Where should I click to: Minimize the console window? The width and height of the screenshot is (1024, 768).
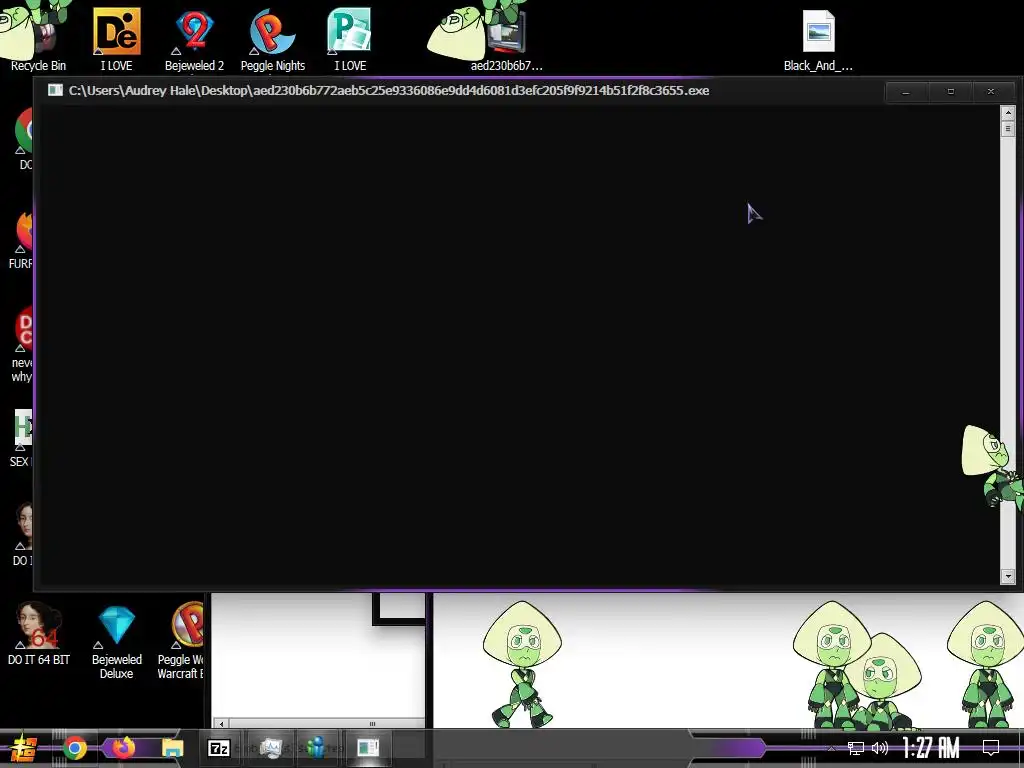tap(905, 92)
